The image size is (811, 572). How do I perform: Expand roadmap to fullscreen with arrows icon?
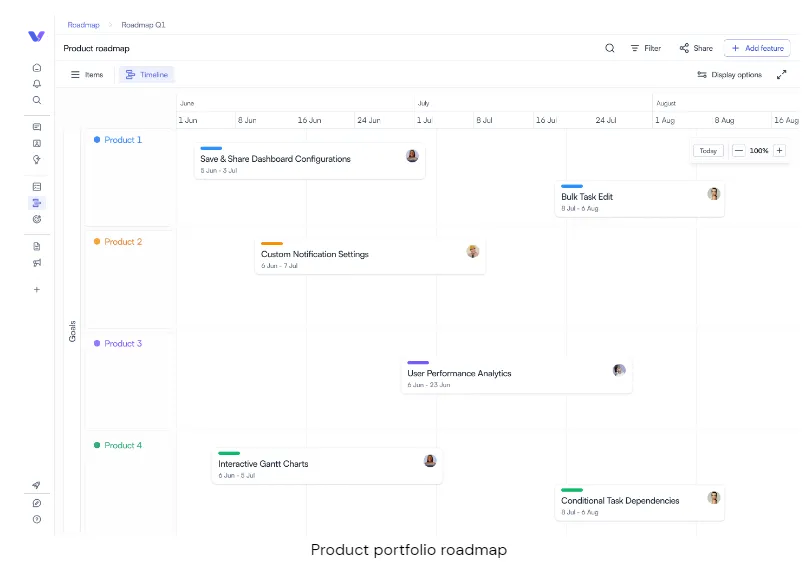pos(782,74)
